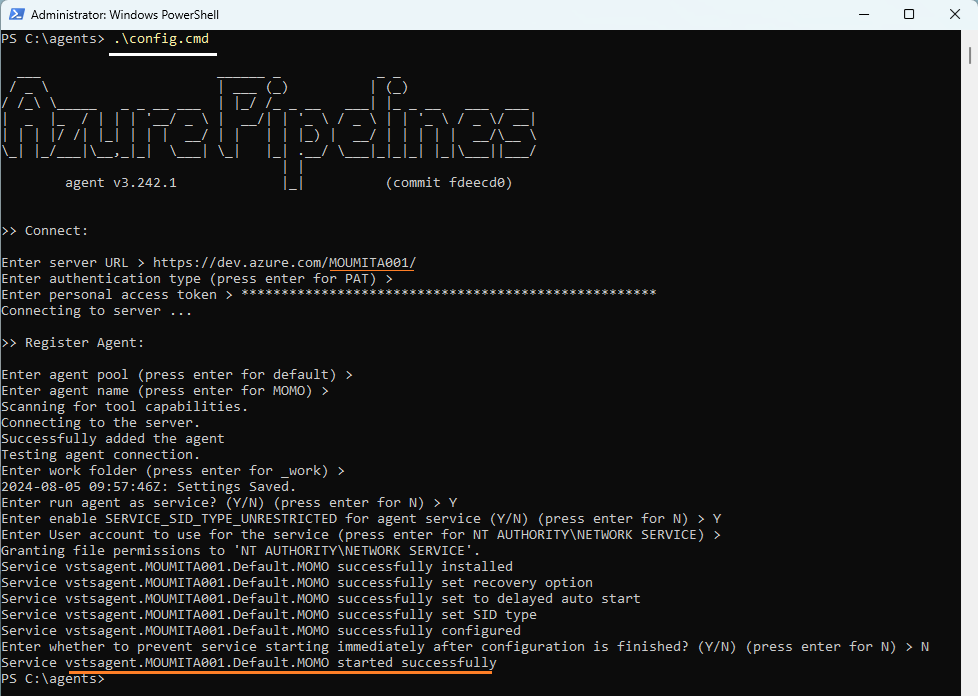Click the vertical scrollbar thumb

point(970,56)
